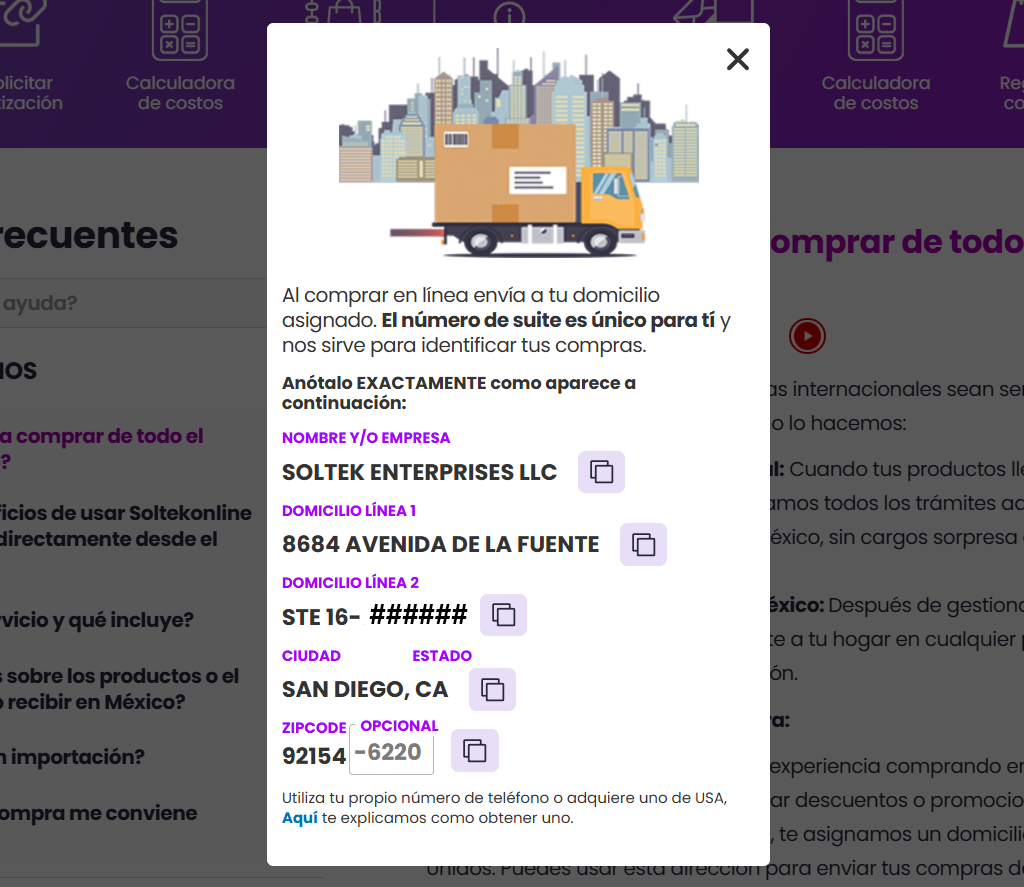Copy the 8684 Avenida de la Fuente address

(x=643, y=544)
